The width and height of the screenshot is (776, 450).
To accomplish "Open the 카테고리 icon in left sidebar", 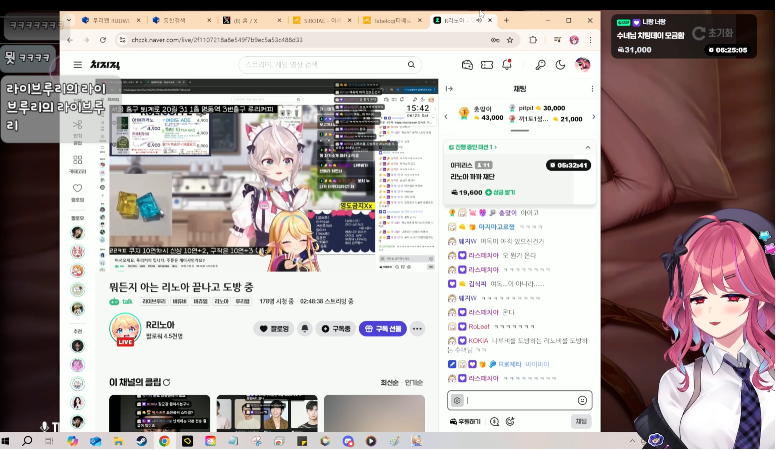I will [78, 164].
